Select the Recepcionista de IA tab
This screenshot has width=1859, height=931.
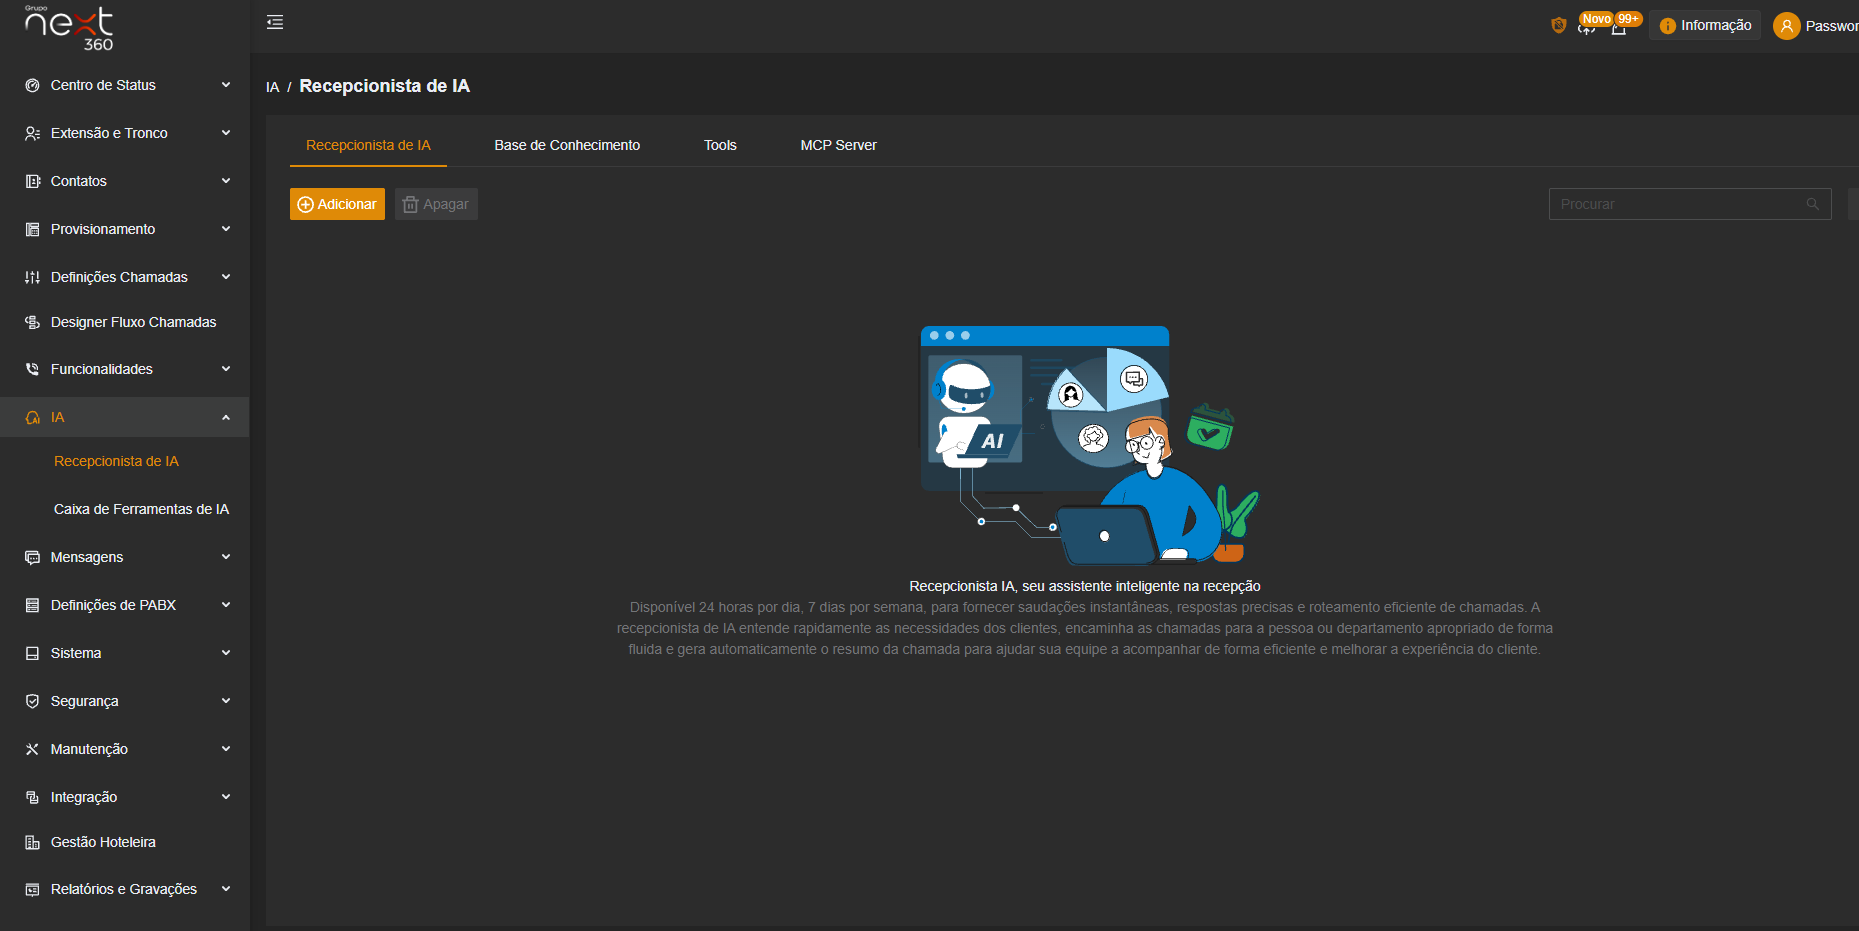coord(368,145)
